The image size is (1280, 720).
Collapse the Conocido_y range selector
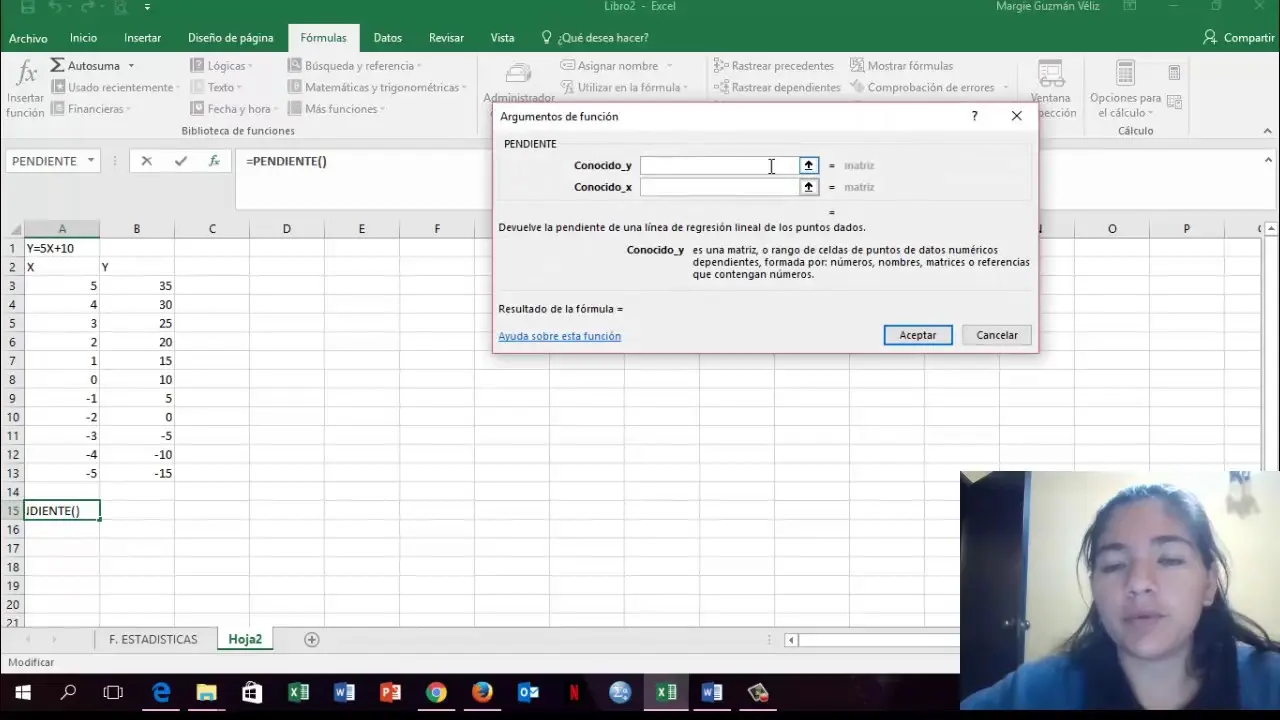pyautogui.click(x=808, y=166)
